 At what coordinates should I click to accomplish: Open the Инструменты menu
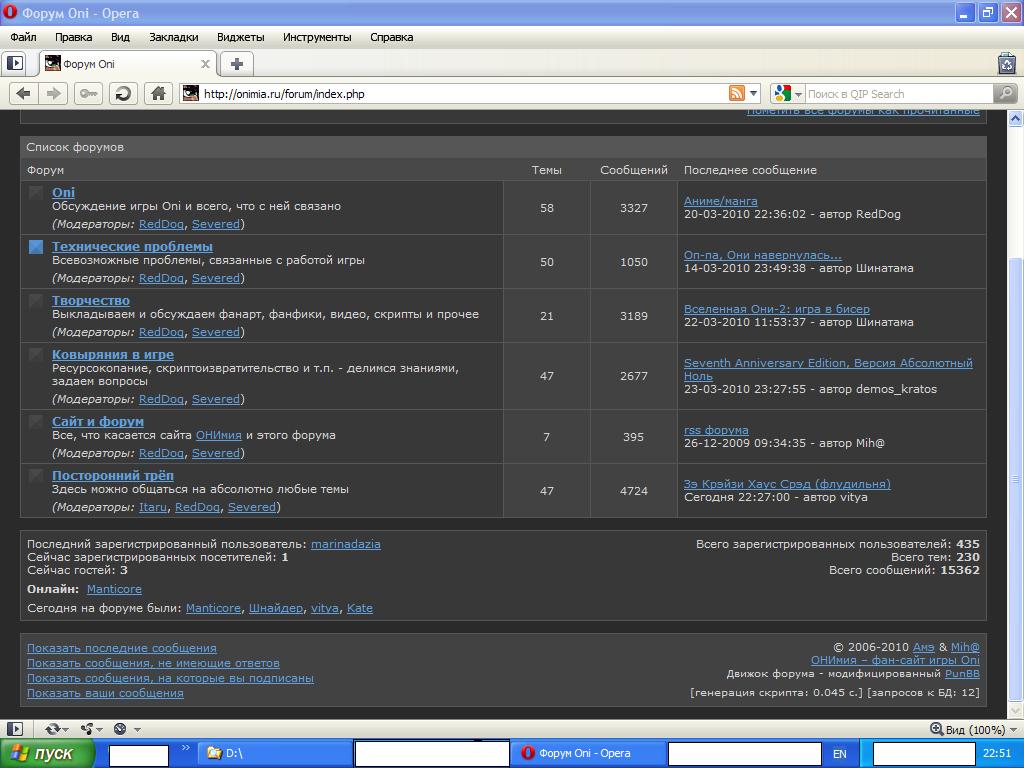[x=316, y=37]
